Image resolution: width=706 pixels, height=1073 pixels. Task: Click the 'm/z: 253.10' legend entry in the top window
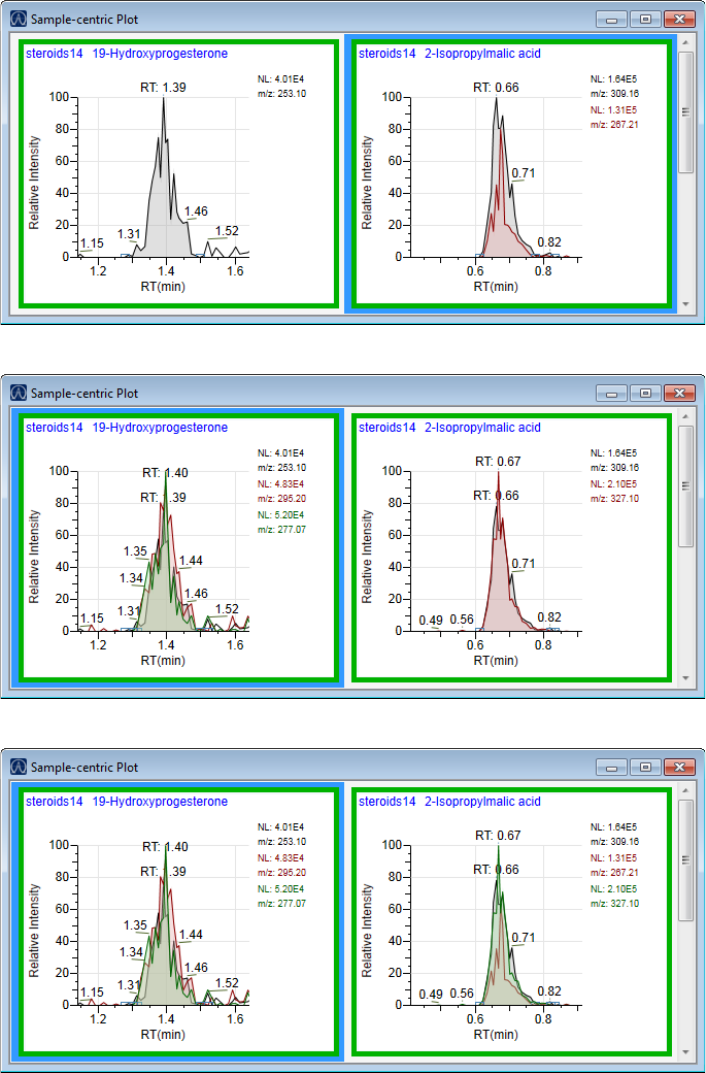pyautogui.click(x=282, y=94)
